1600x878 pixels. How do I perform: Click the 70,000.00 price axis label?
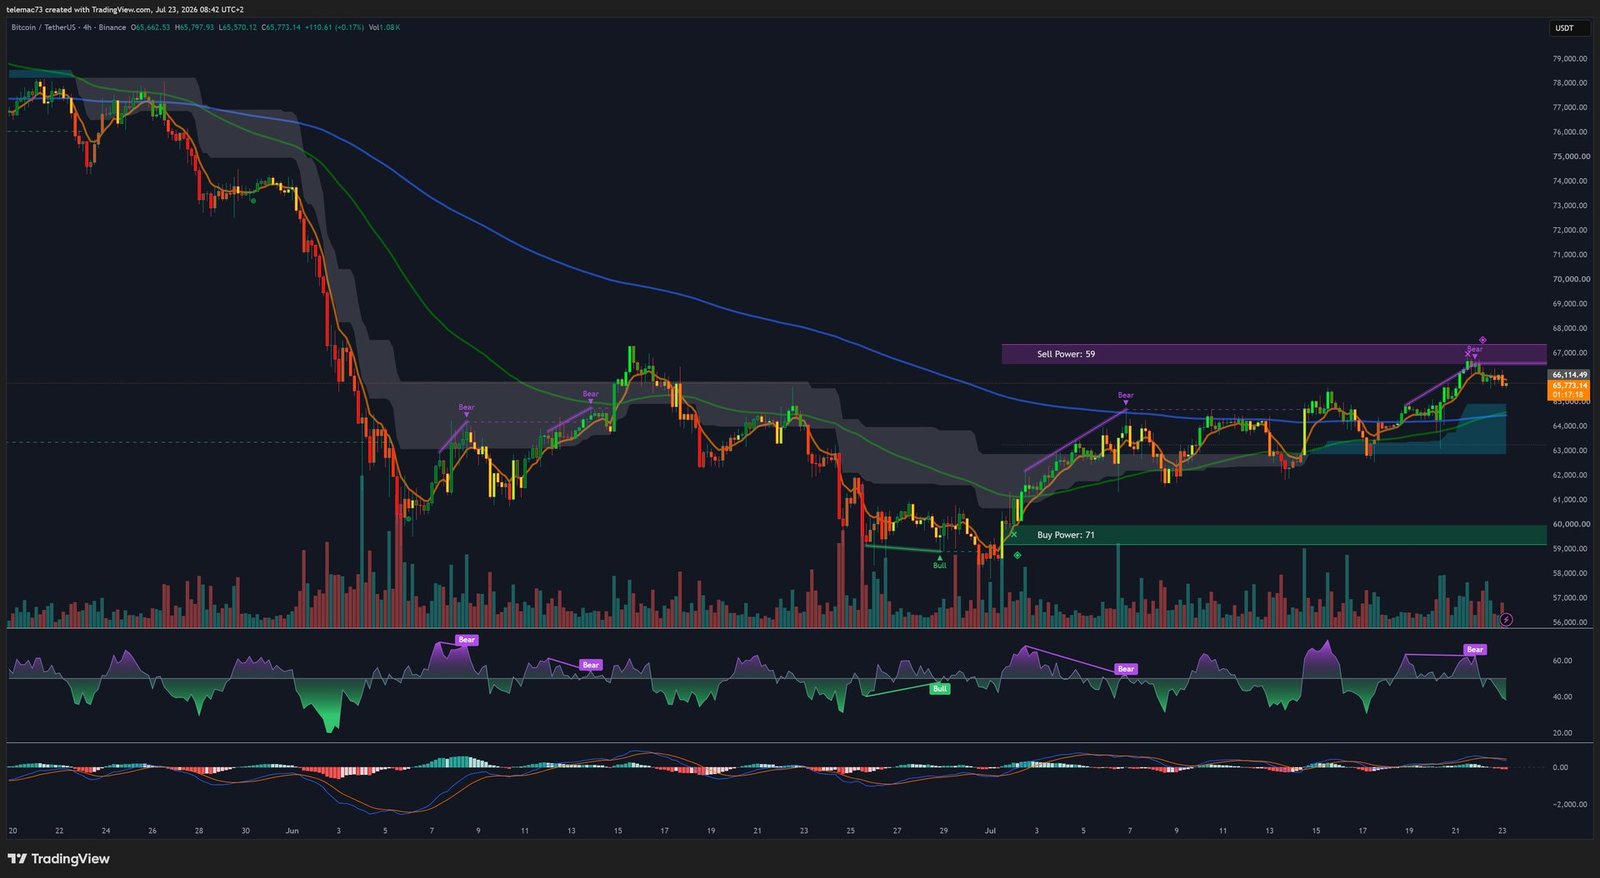(x=1570, y=279)
